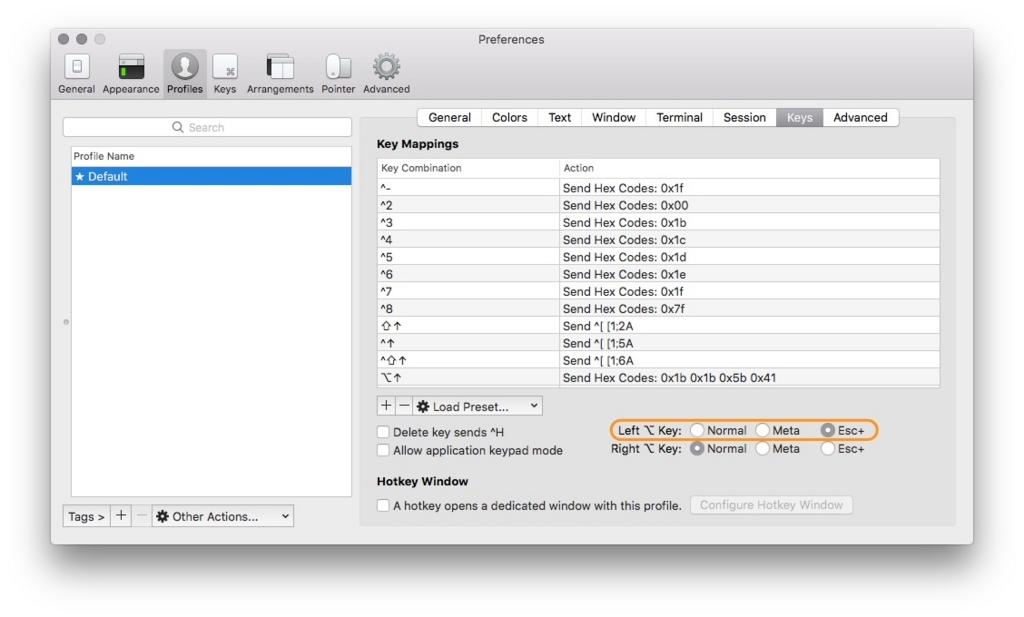
Task: Open the Advanced gear toolbar icon
Action: point(387,74)
